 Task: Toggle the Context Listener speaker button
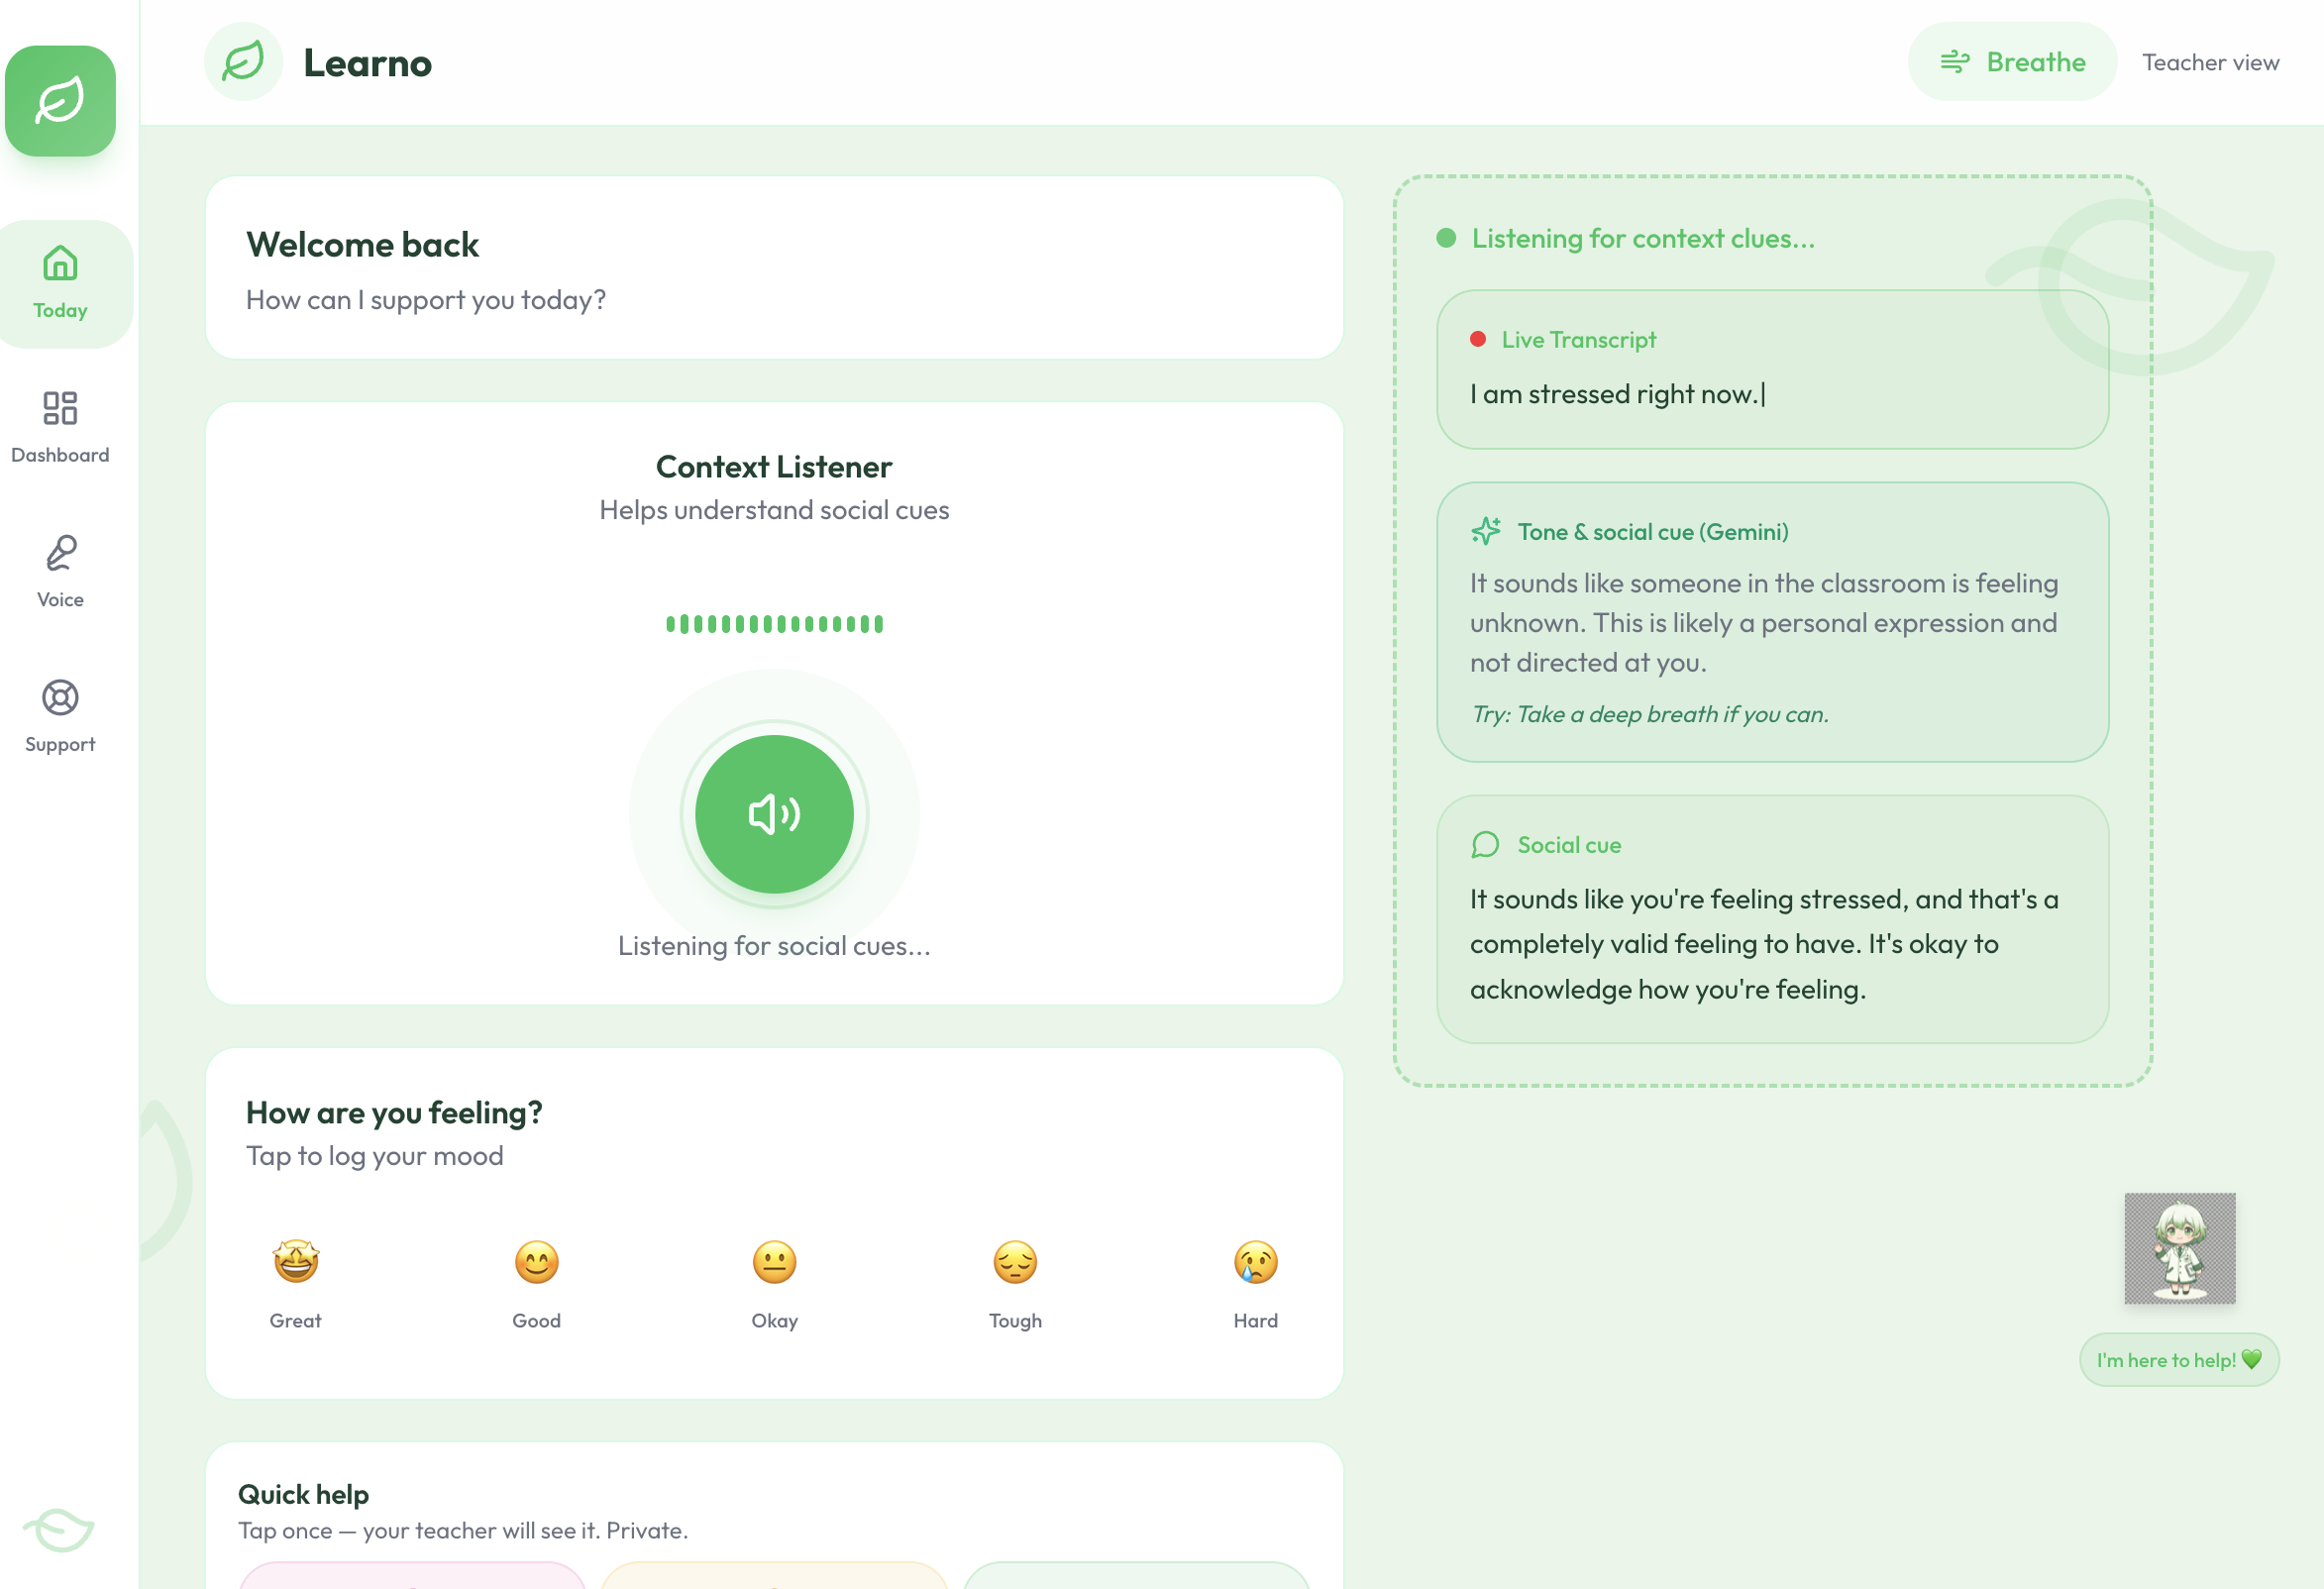point(774,814)
